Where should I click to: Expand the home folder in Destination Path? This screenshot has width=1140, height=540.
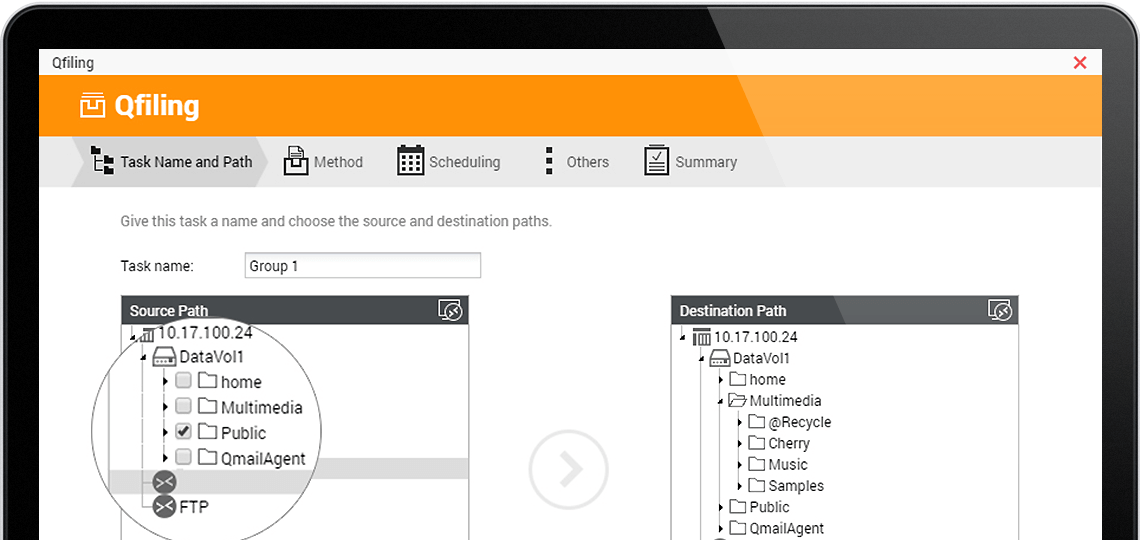[x=720, y=379]
